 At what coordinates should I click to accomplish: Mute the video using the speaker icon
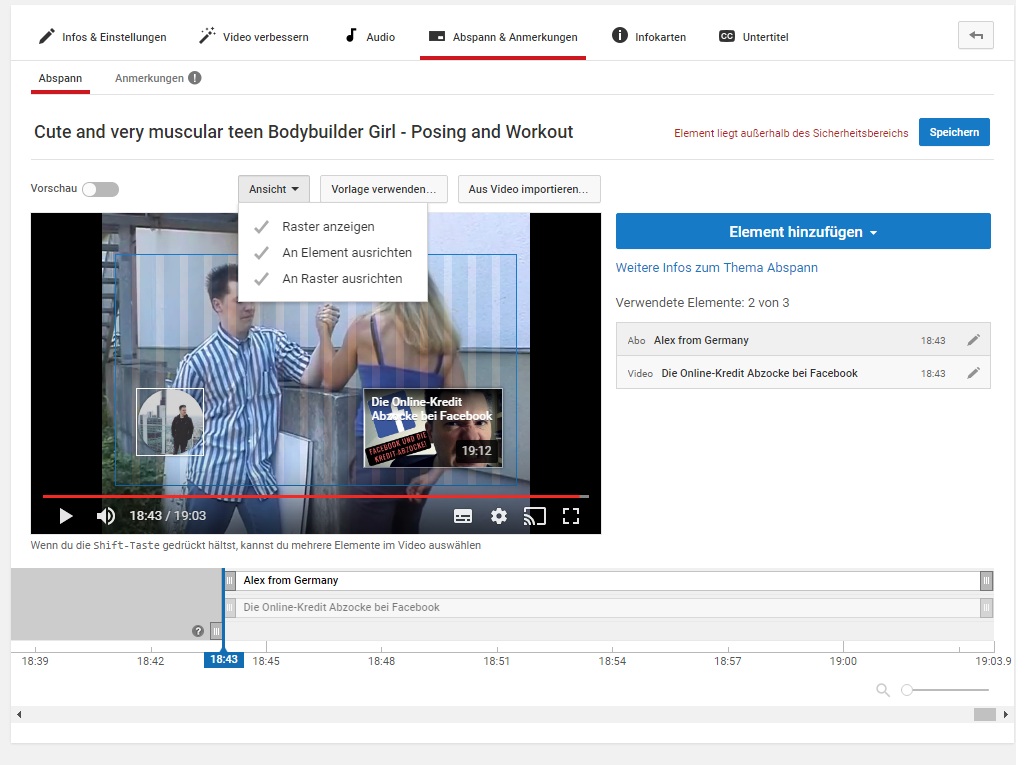coord(105,516)
